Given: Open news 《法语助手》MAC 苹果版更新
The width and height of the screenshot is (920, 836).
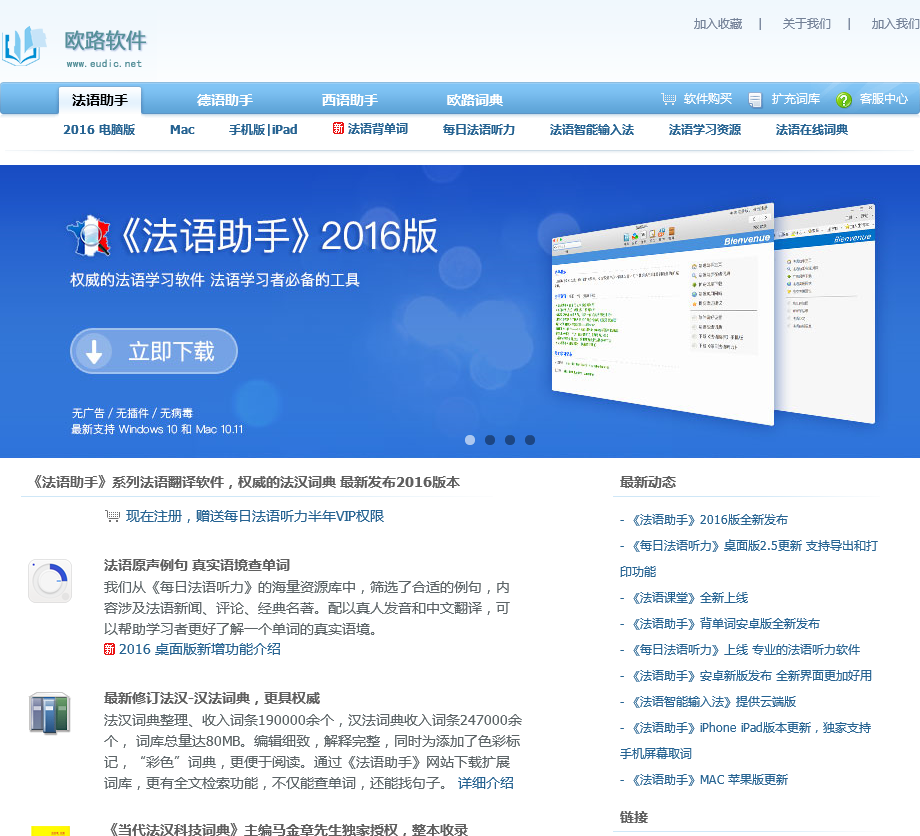Looking at the screenshot, I should 710,780.
